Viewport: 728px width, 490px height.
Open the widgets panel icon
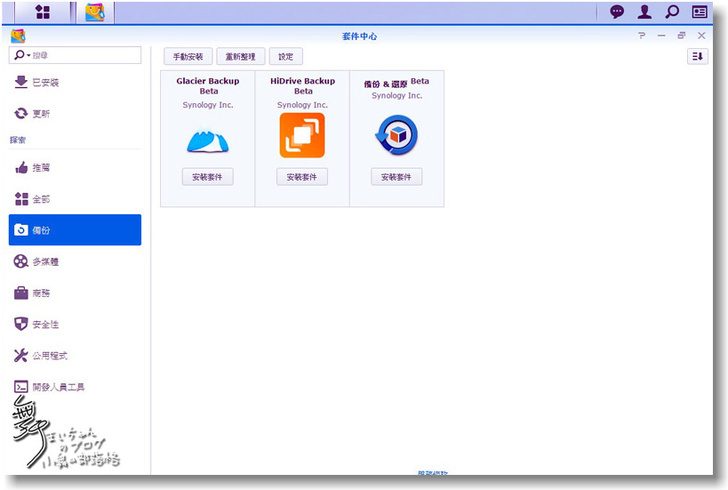tap(700, 12)
